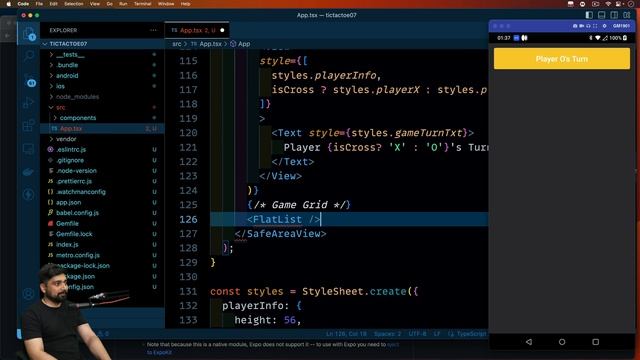Click App symbol in the breadcrumb
Screen dimensions: 640x360
pos(244,44)
